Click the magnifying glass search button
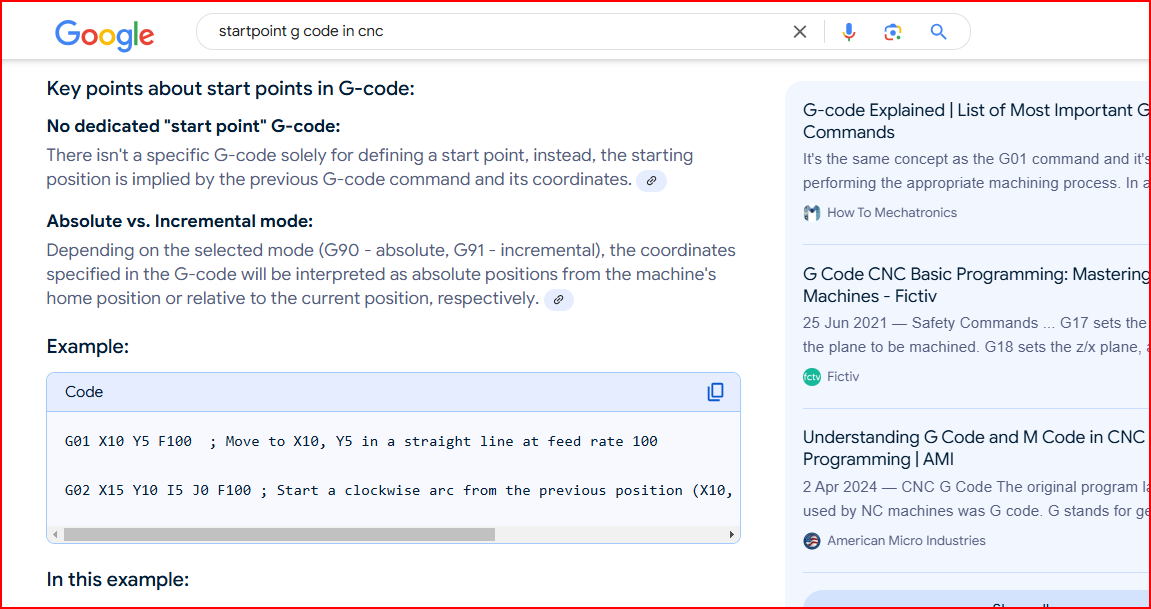The height and width of the screenshot is (609, 1151). point(938,32)
